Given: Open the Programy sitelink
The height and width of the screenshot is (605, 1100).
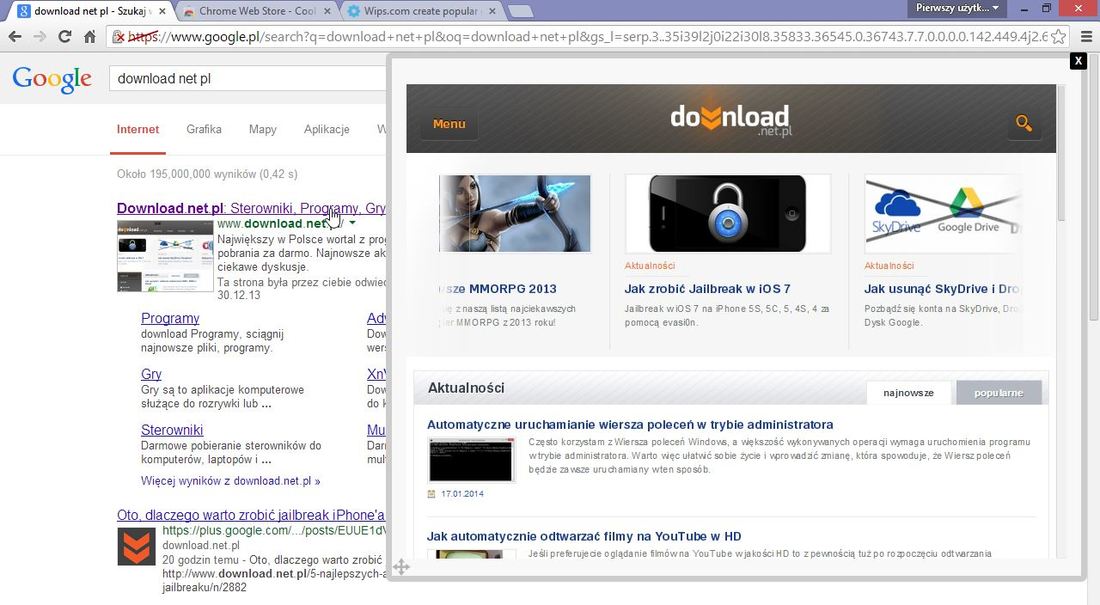Looking at the screenshot, I should [170, 319].
